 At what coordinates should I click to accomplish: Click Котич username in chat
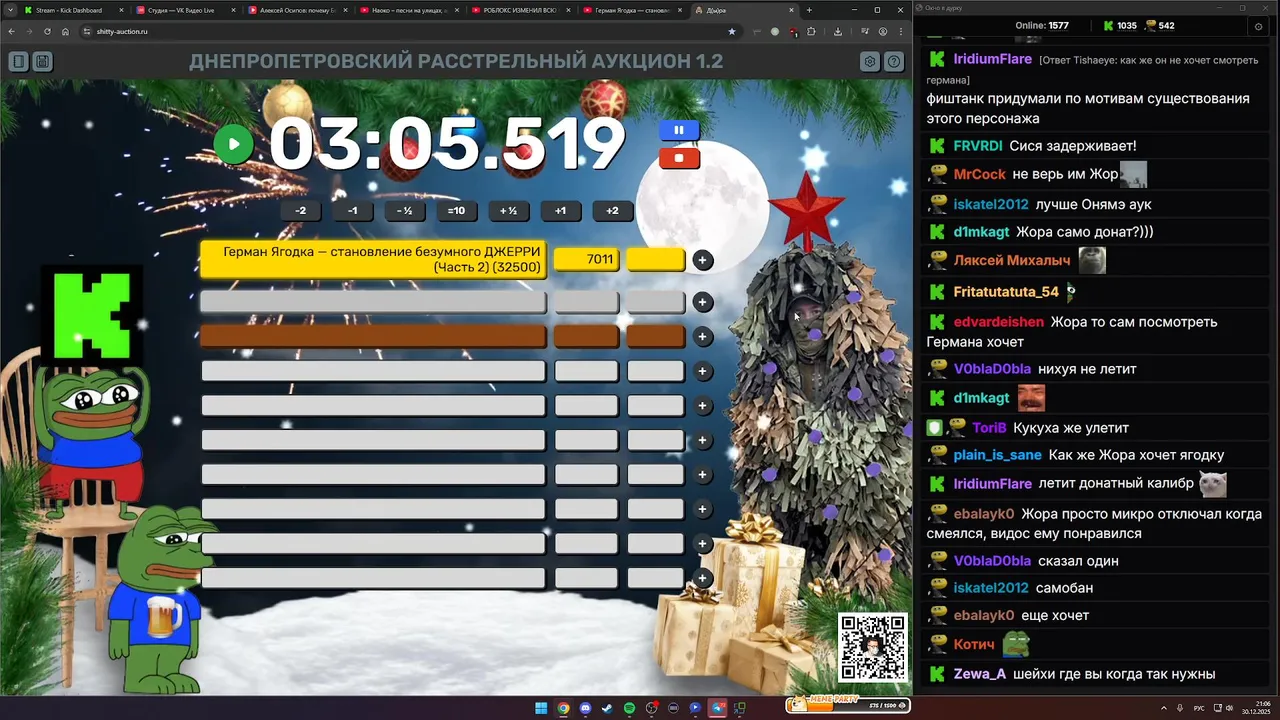[x=973, y=645]
